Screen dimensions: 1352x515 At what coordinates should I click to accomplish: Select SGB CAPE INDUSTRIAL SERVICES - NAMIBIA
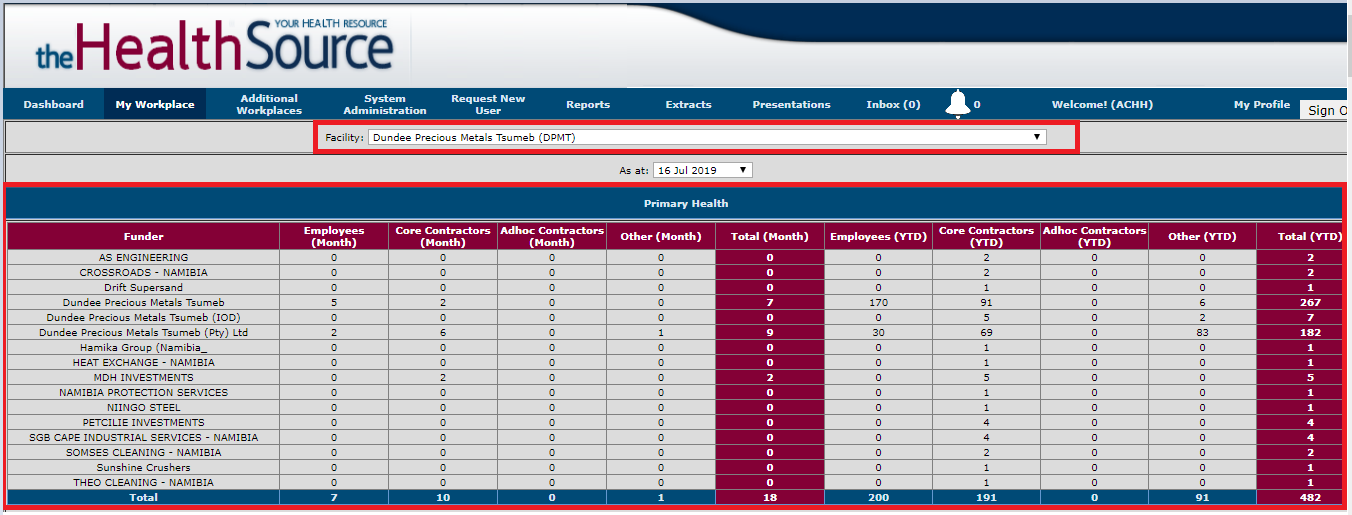[143, 438]
